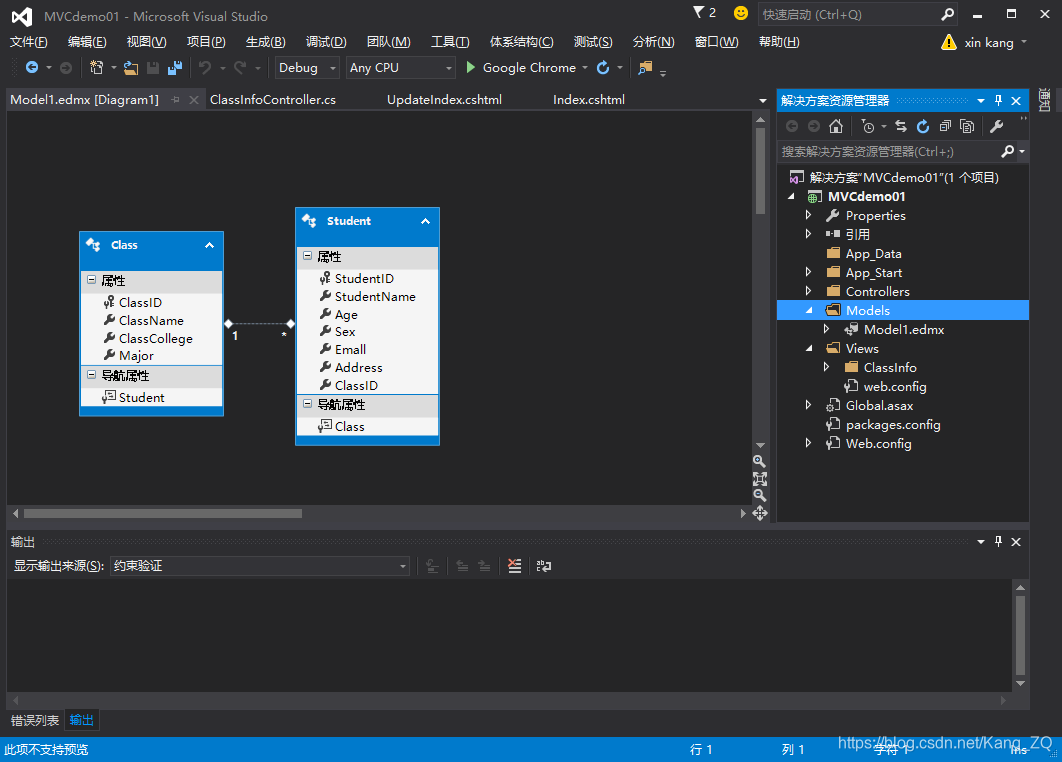This screenshot has height=762, width=1062.
Task: Select the Web.config file
Action: pyautogui.click(x=878, y=444)
